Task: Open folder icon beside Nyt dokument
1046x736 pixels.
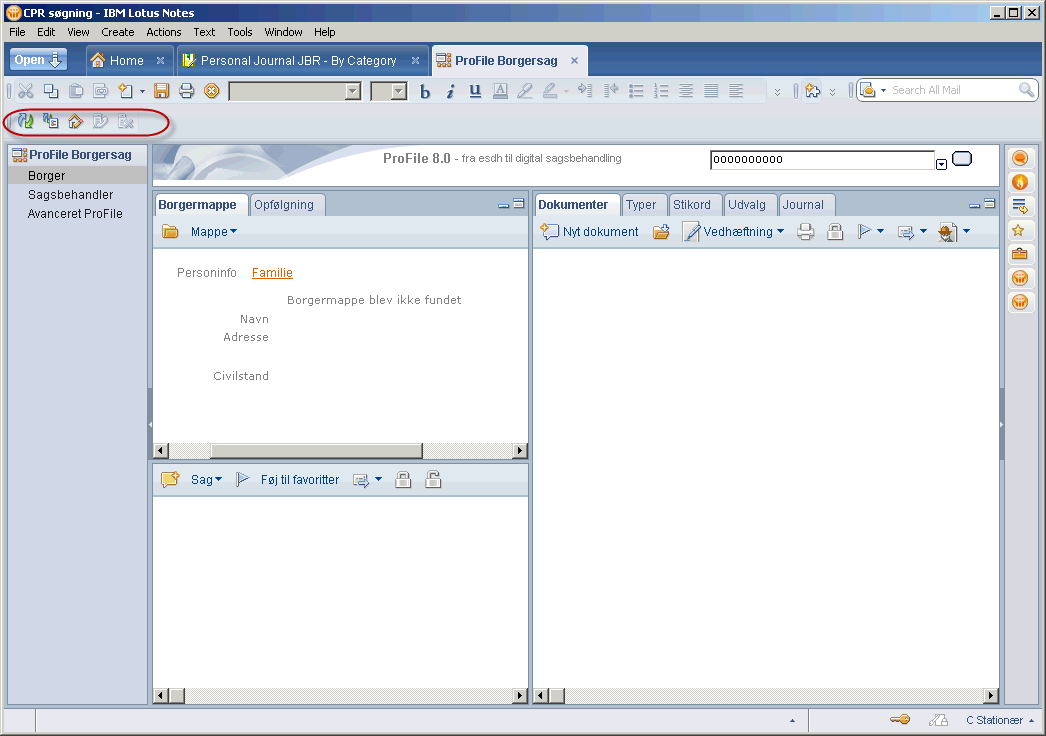Action: (661, 232)
